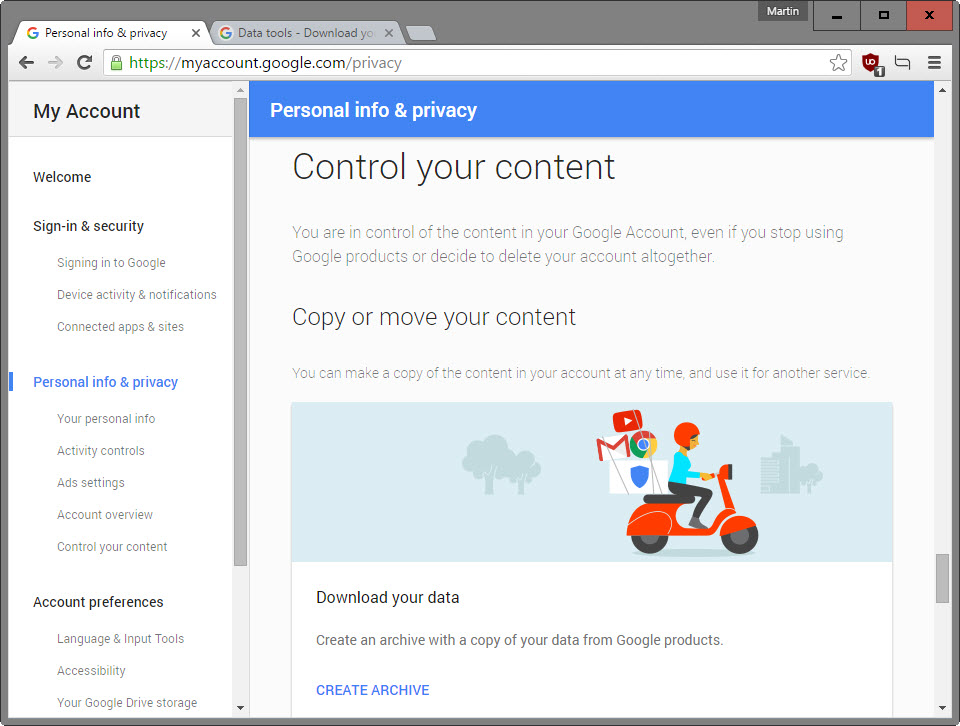Open Language & Input Tools
This screenshot has width=960, height=726.
(x=121, y=638)
